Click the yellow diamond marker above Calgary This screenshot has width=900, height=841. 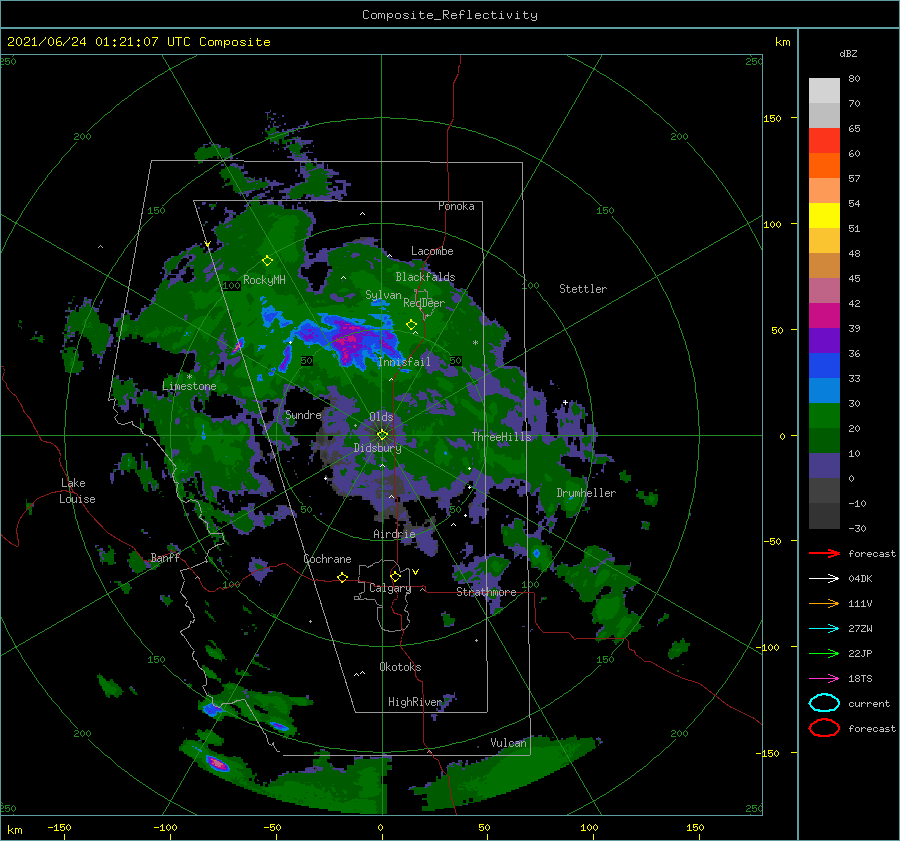tap(395, 576)
